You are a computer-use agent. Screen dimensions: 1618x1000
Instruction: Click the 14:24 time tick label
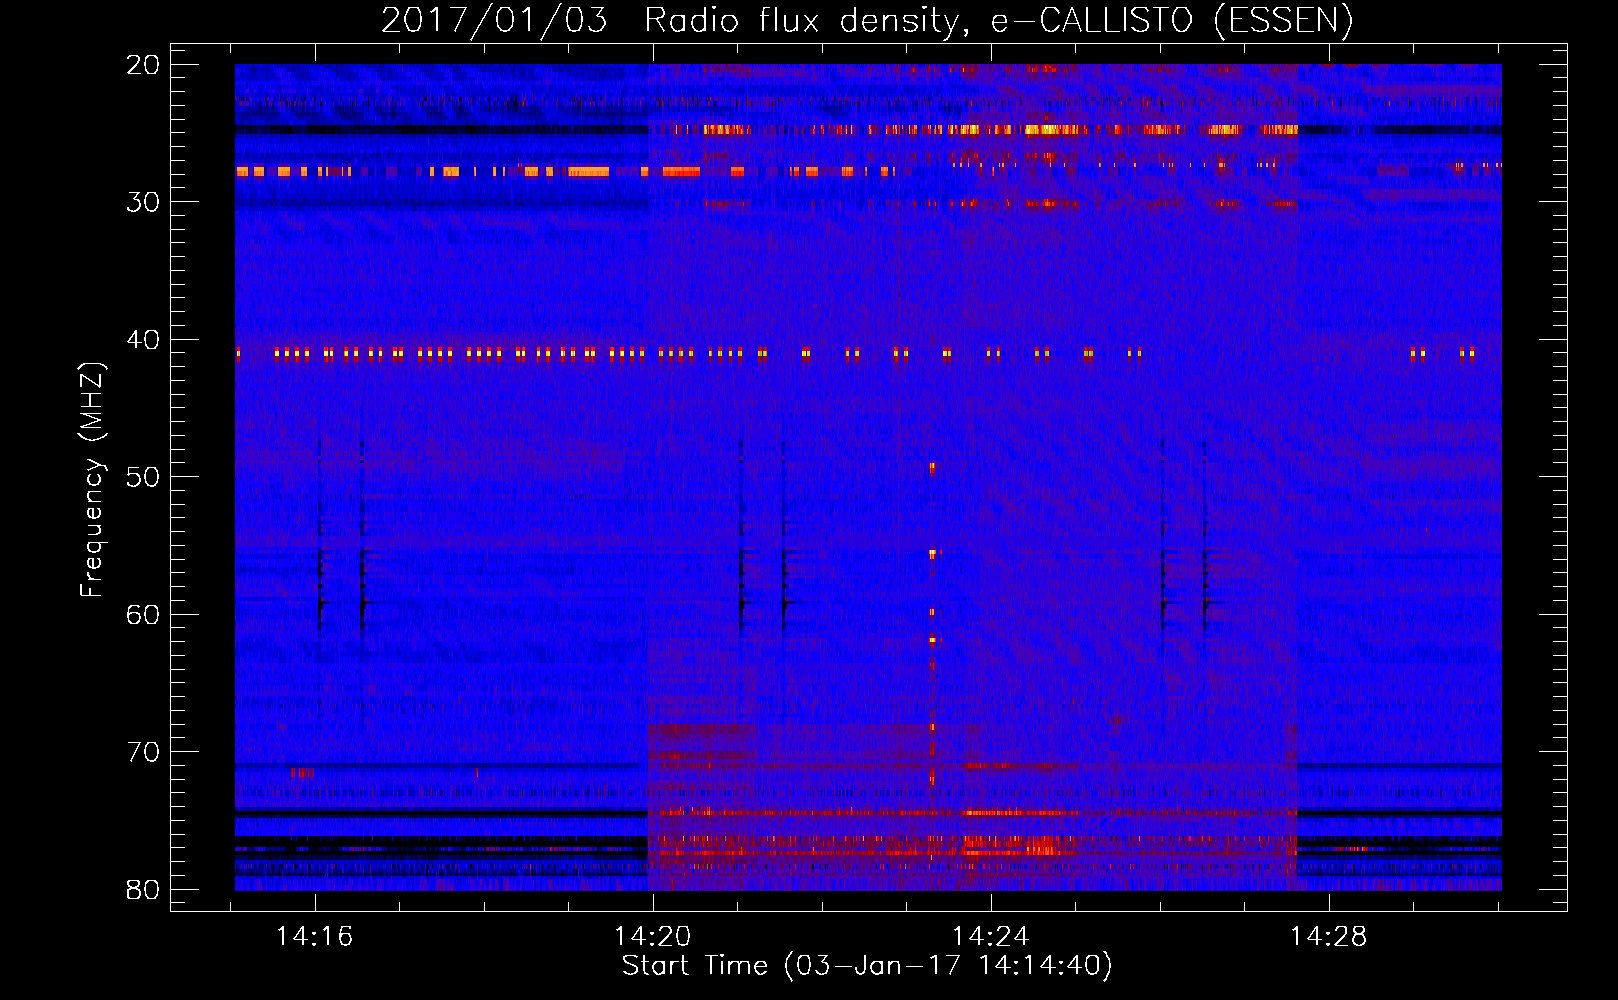991,937
